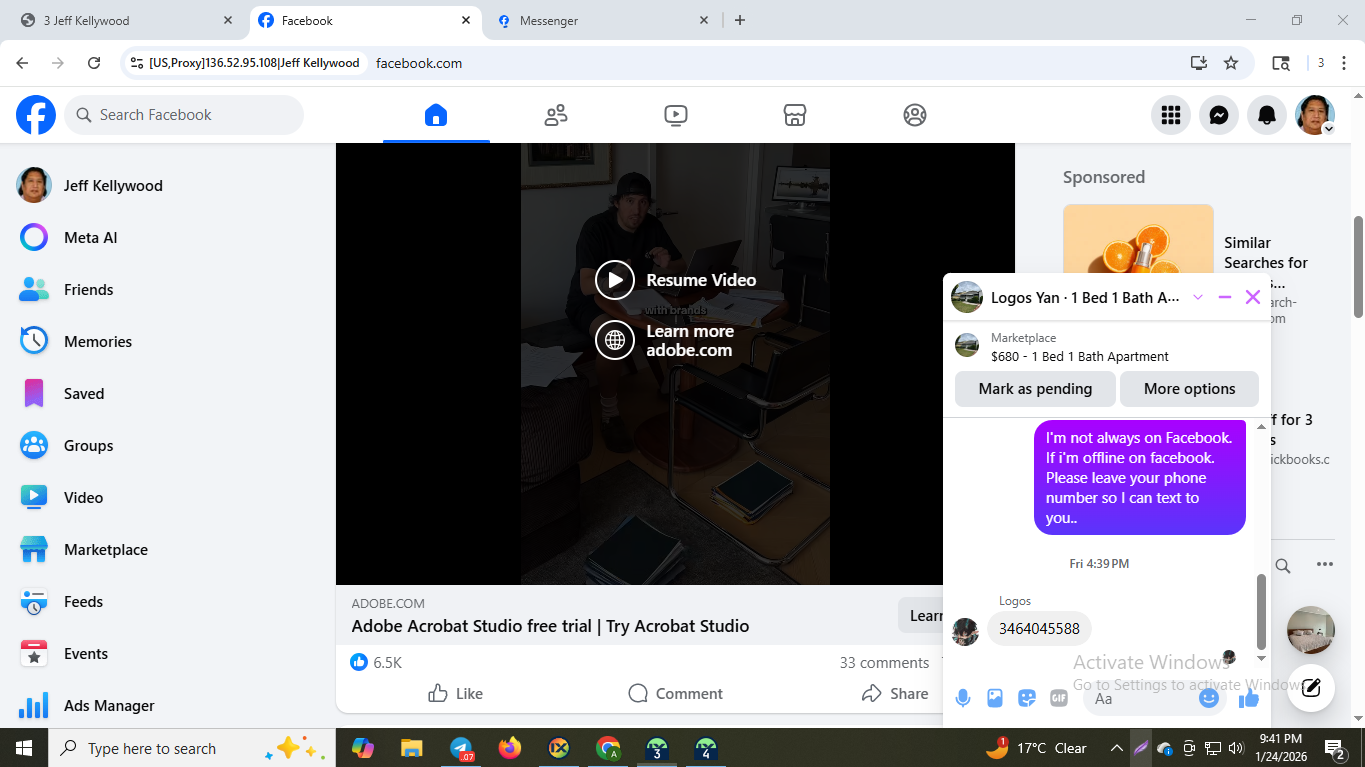Choose a GIF with the GIF icon
The width and height of the screenshot is (1365, 767).
click(x=1059, y=698)
